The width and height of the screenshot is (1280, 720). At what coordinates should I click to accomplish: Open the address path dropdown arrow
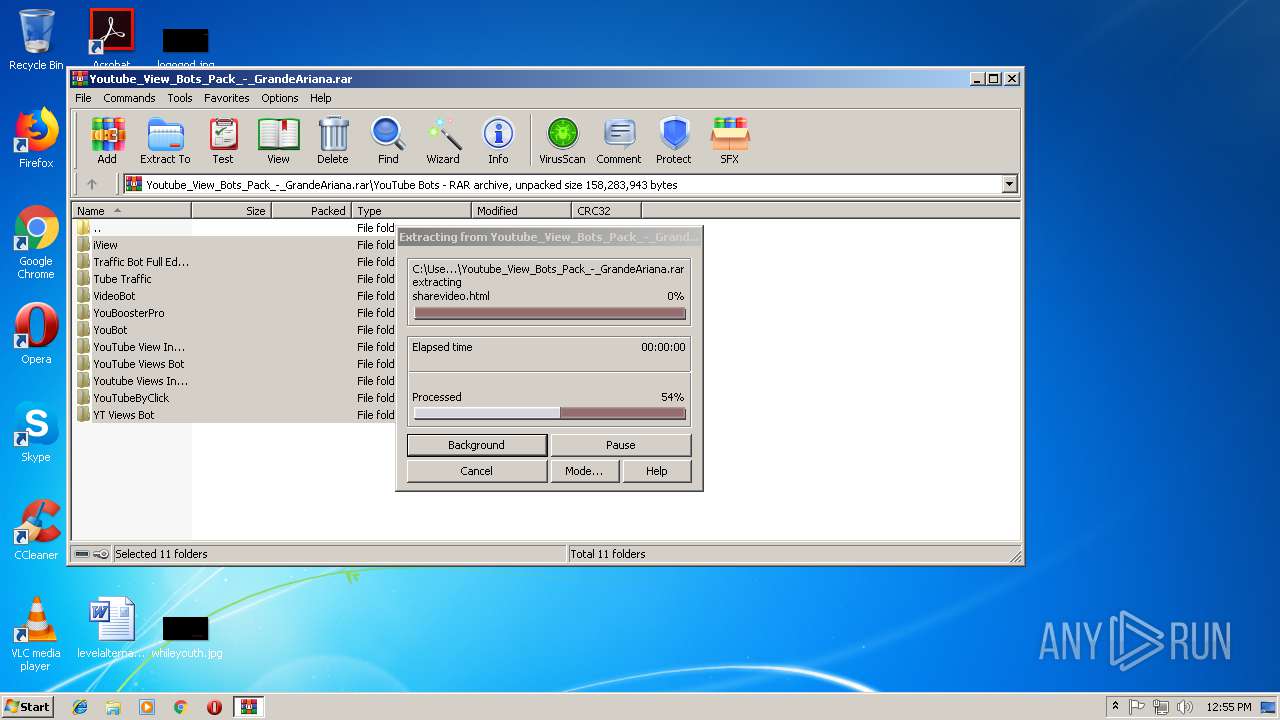(x=1009, y=184)
